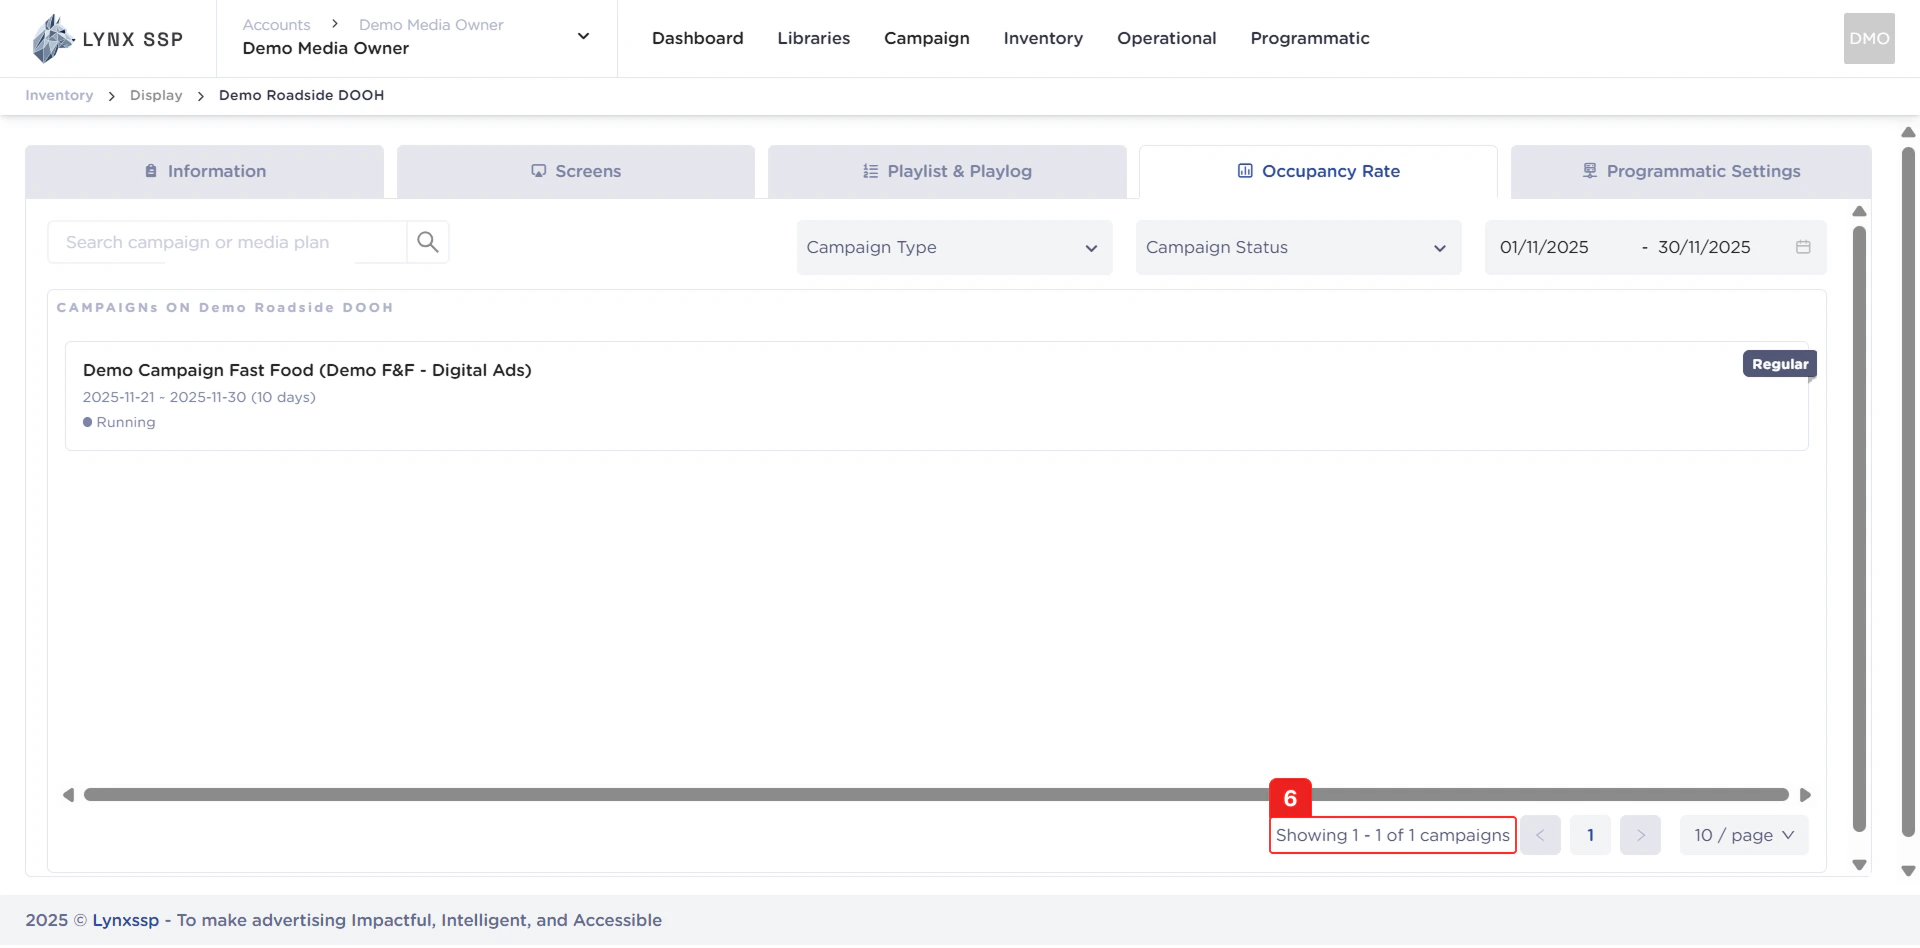Image resolution: width=1920 pixels, height=948 pixels.
Task: Click the search magnifier icon
Action: (428, 242)
